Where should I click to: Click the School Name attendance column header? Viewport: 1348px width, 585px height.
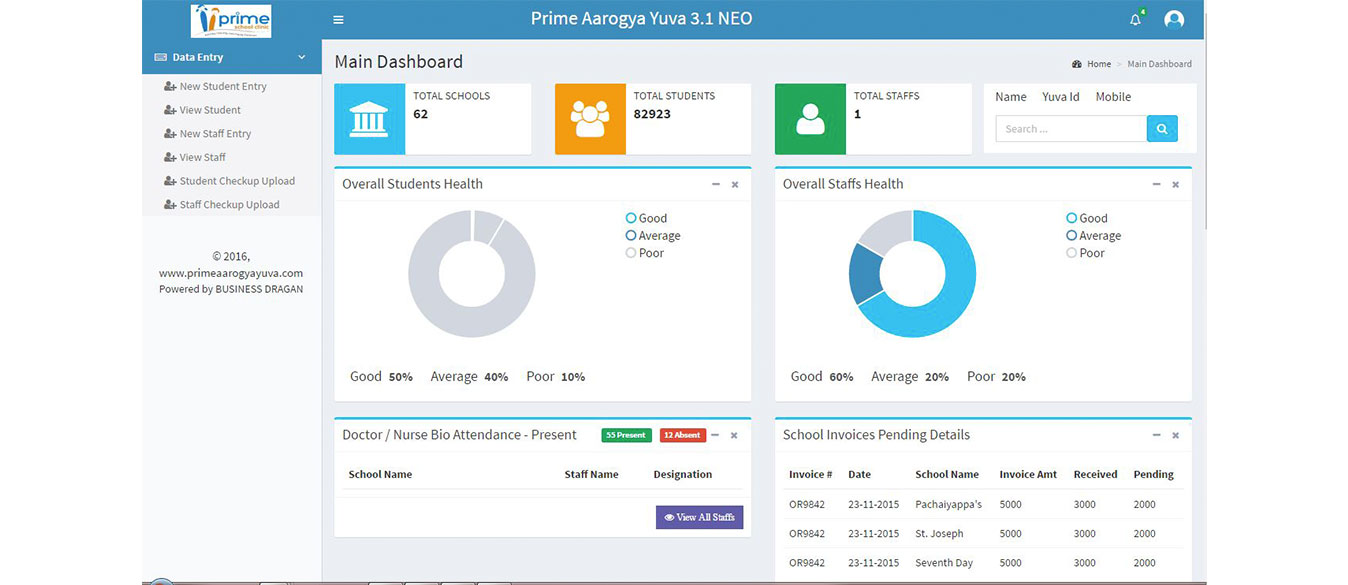click(x=380, y=475)
